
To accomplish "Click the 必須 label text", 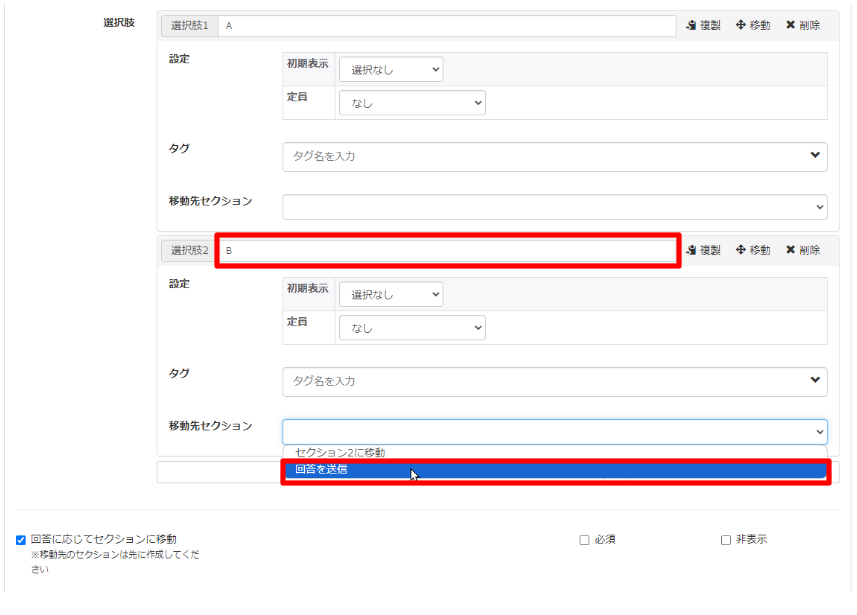I will [605, 540].
